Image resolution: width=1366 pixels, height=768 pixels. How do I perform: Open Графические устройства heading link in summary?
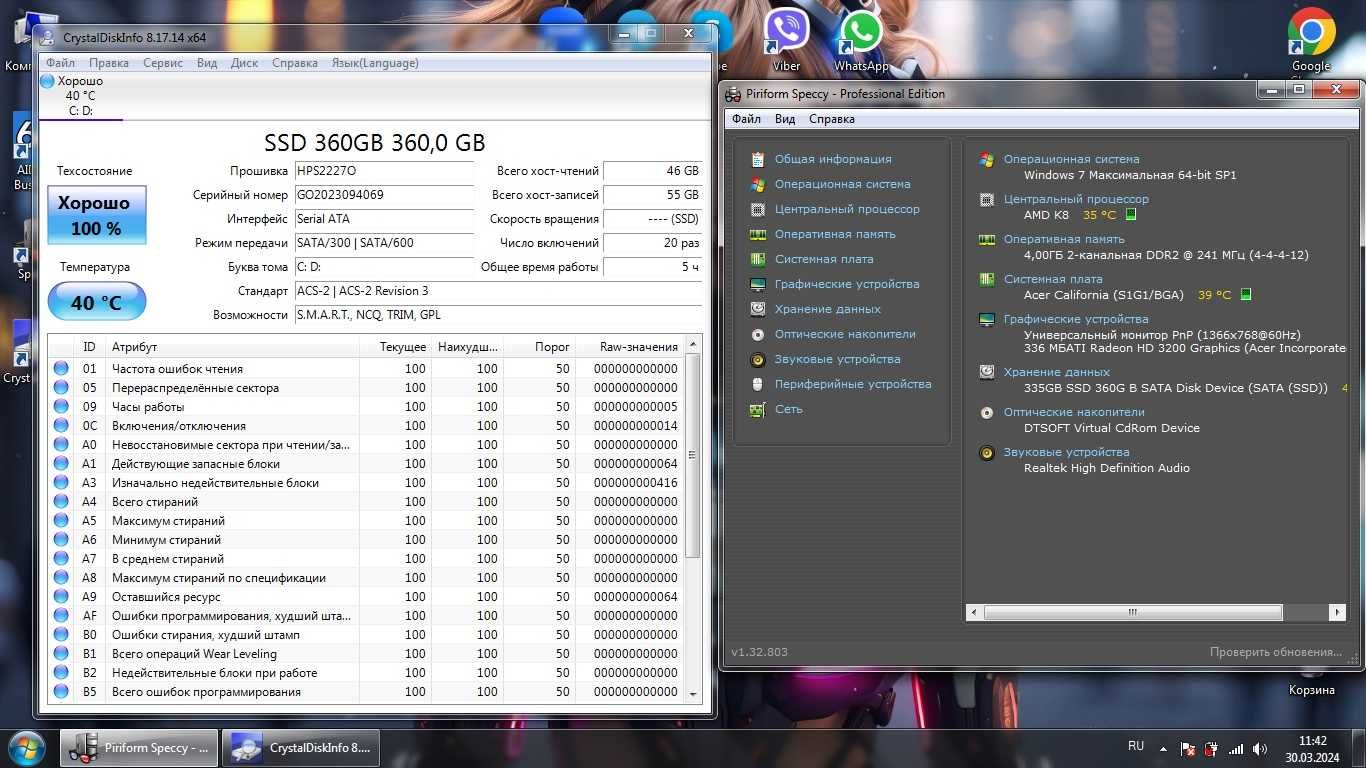tap(1076, 319)
